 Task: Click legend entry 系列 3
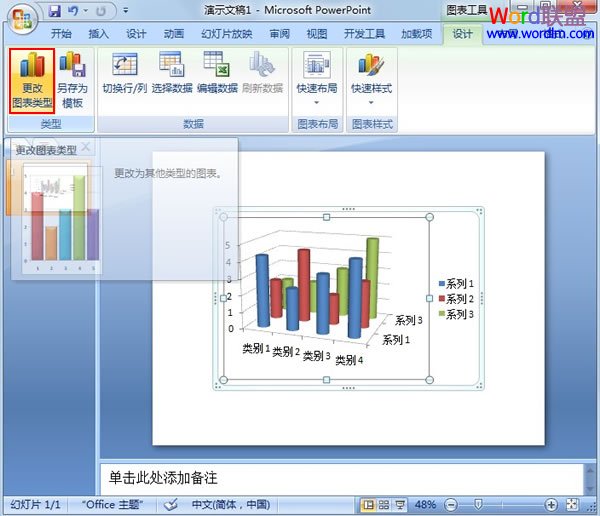(456, 314)
